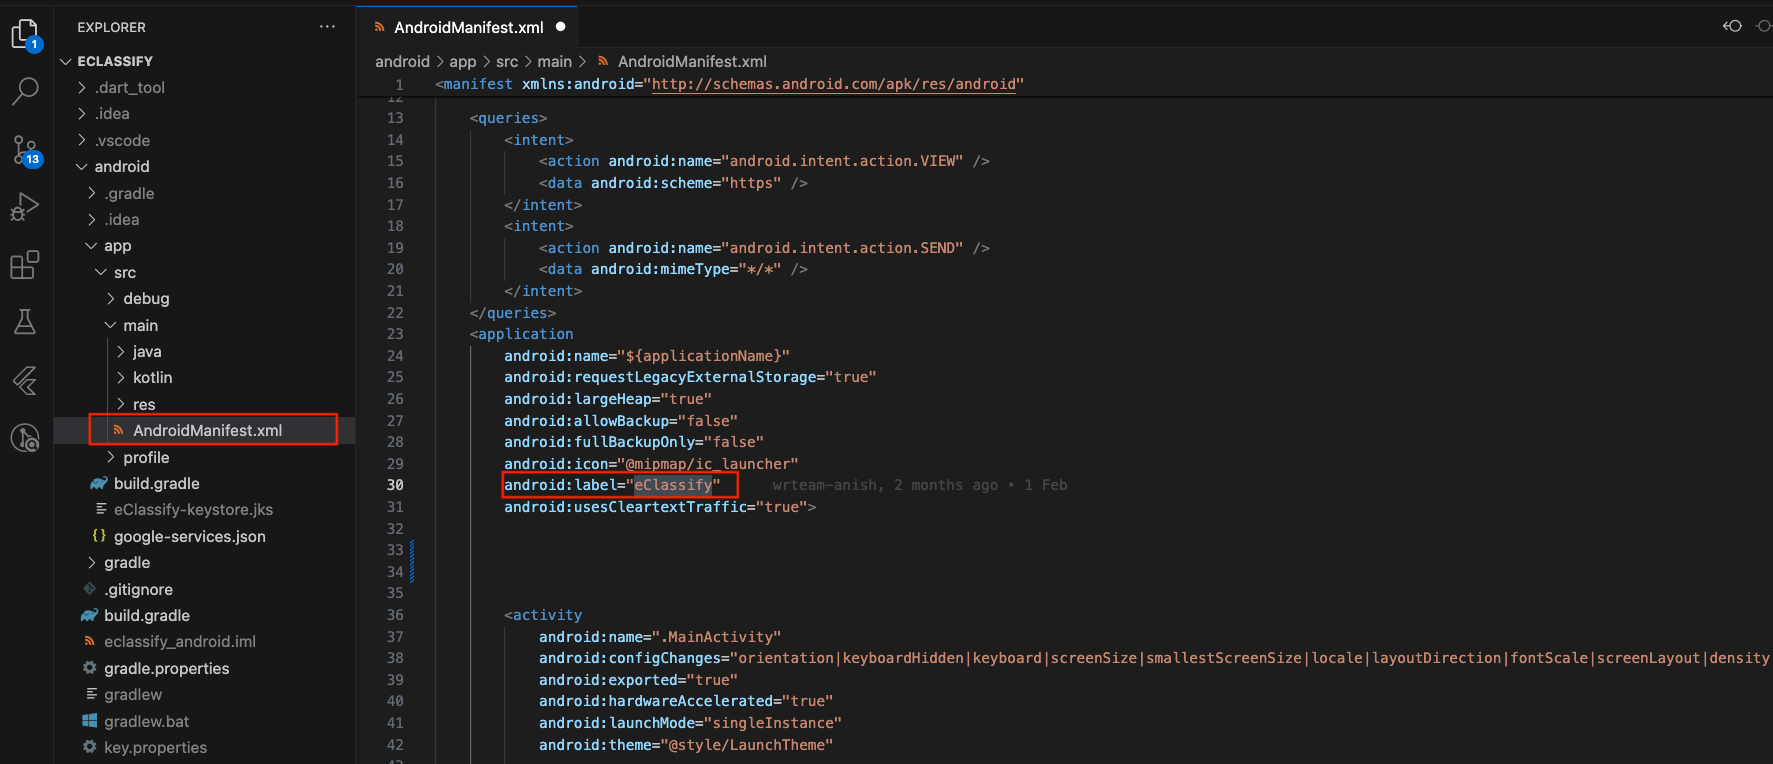Collapse the ECLASSIFY root folder
This screenshot has height=764, width=1773.
coord(114,61)
